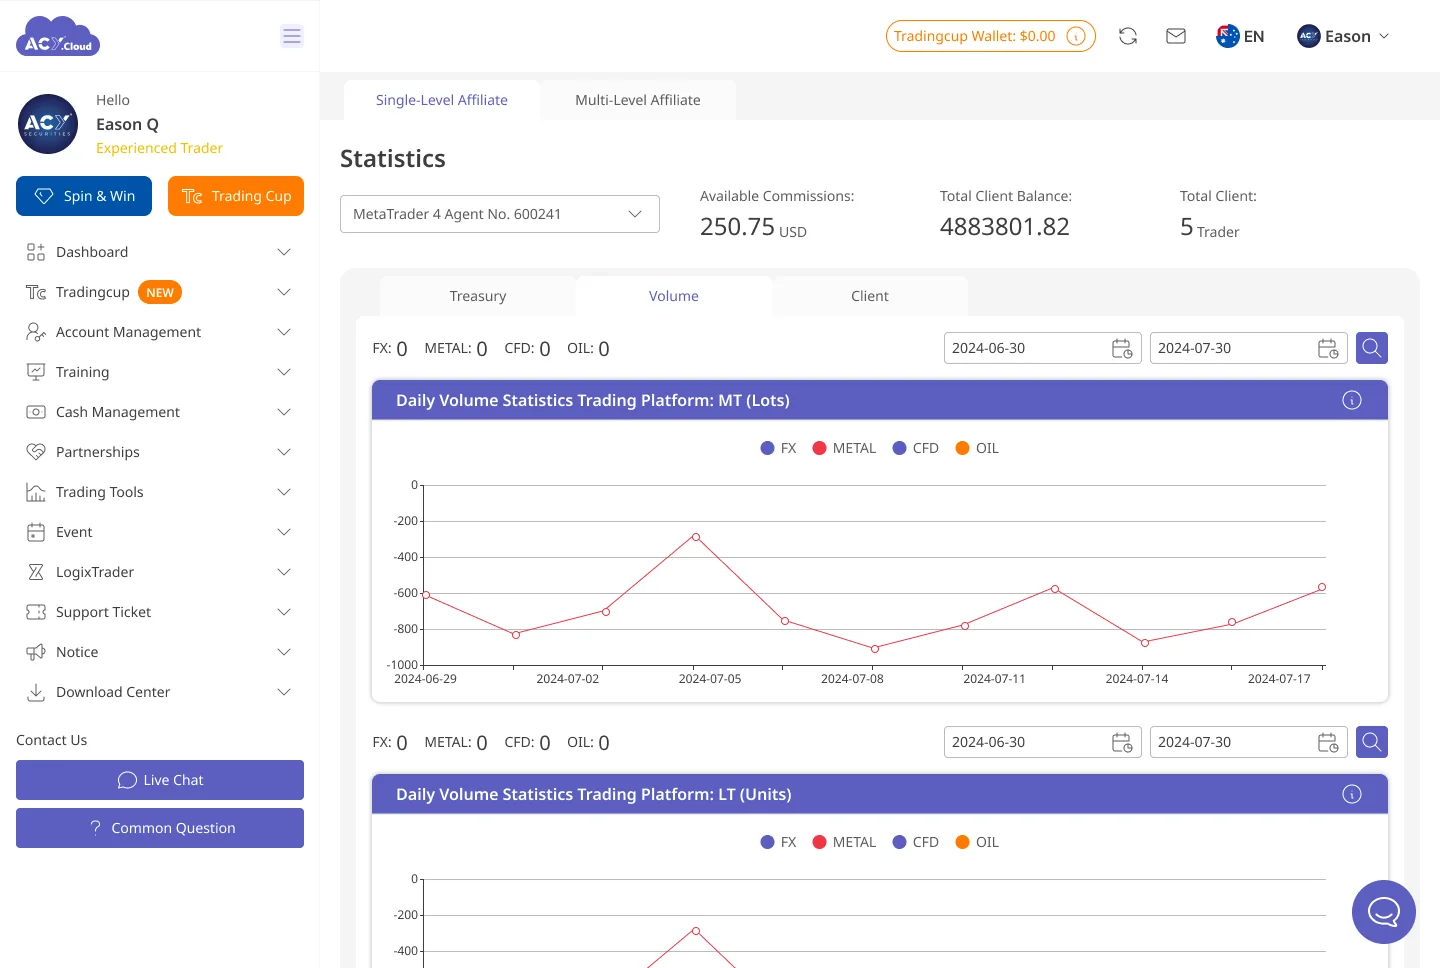This screenshot has height=968, width=1440.
Task: Click the Tradingcup sidebar icon
Action: tap(36, 292)
